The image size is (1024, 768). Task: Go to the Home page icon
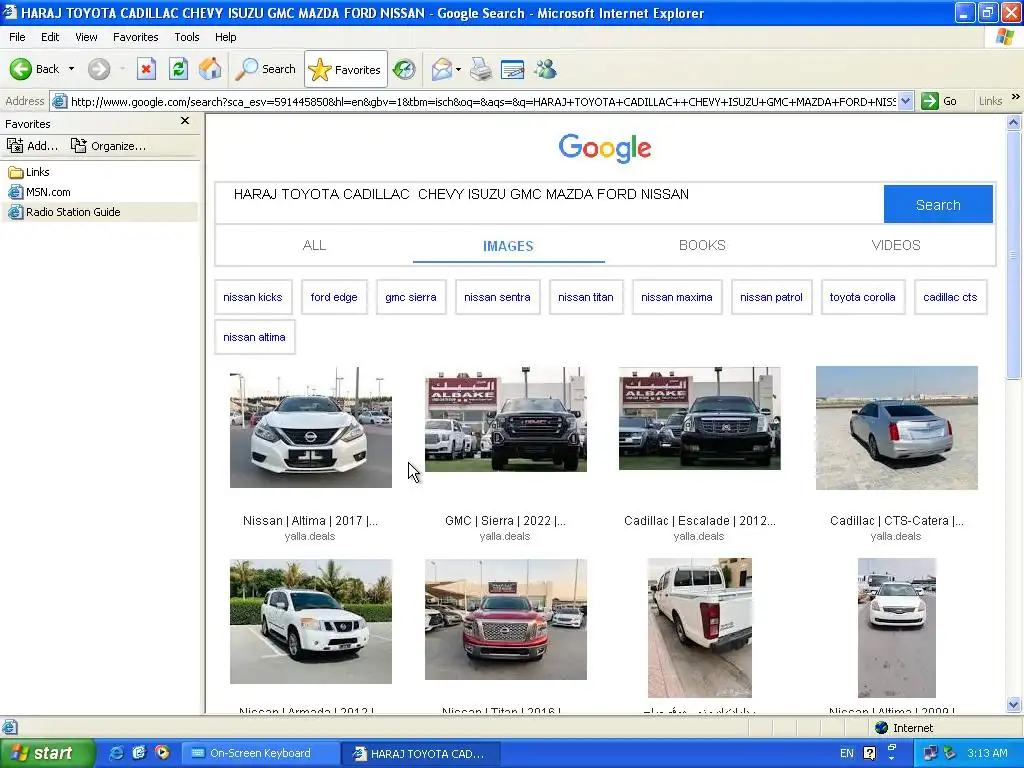(x=210, y=69)
